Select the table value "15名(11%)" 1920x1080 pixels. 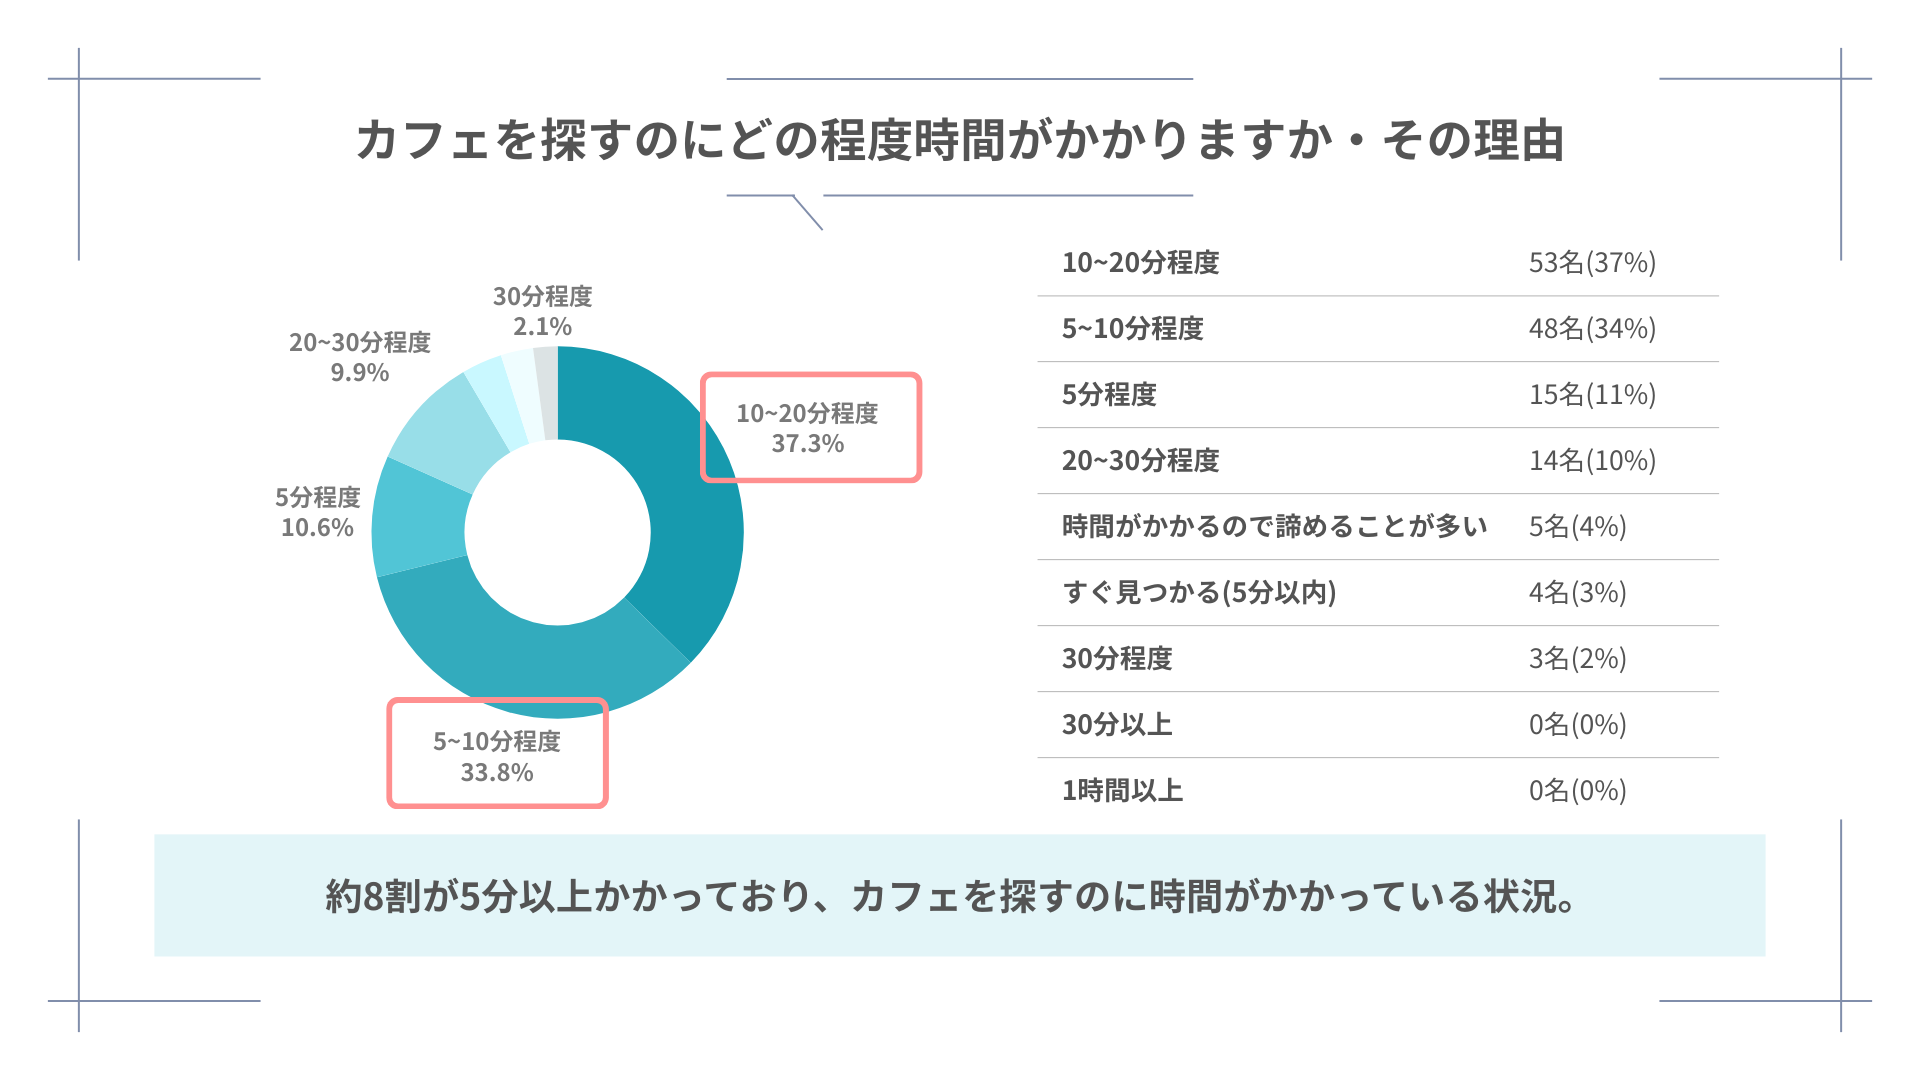pyautogui.click(x=1592, y=395)
